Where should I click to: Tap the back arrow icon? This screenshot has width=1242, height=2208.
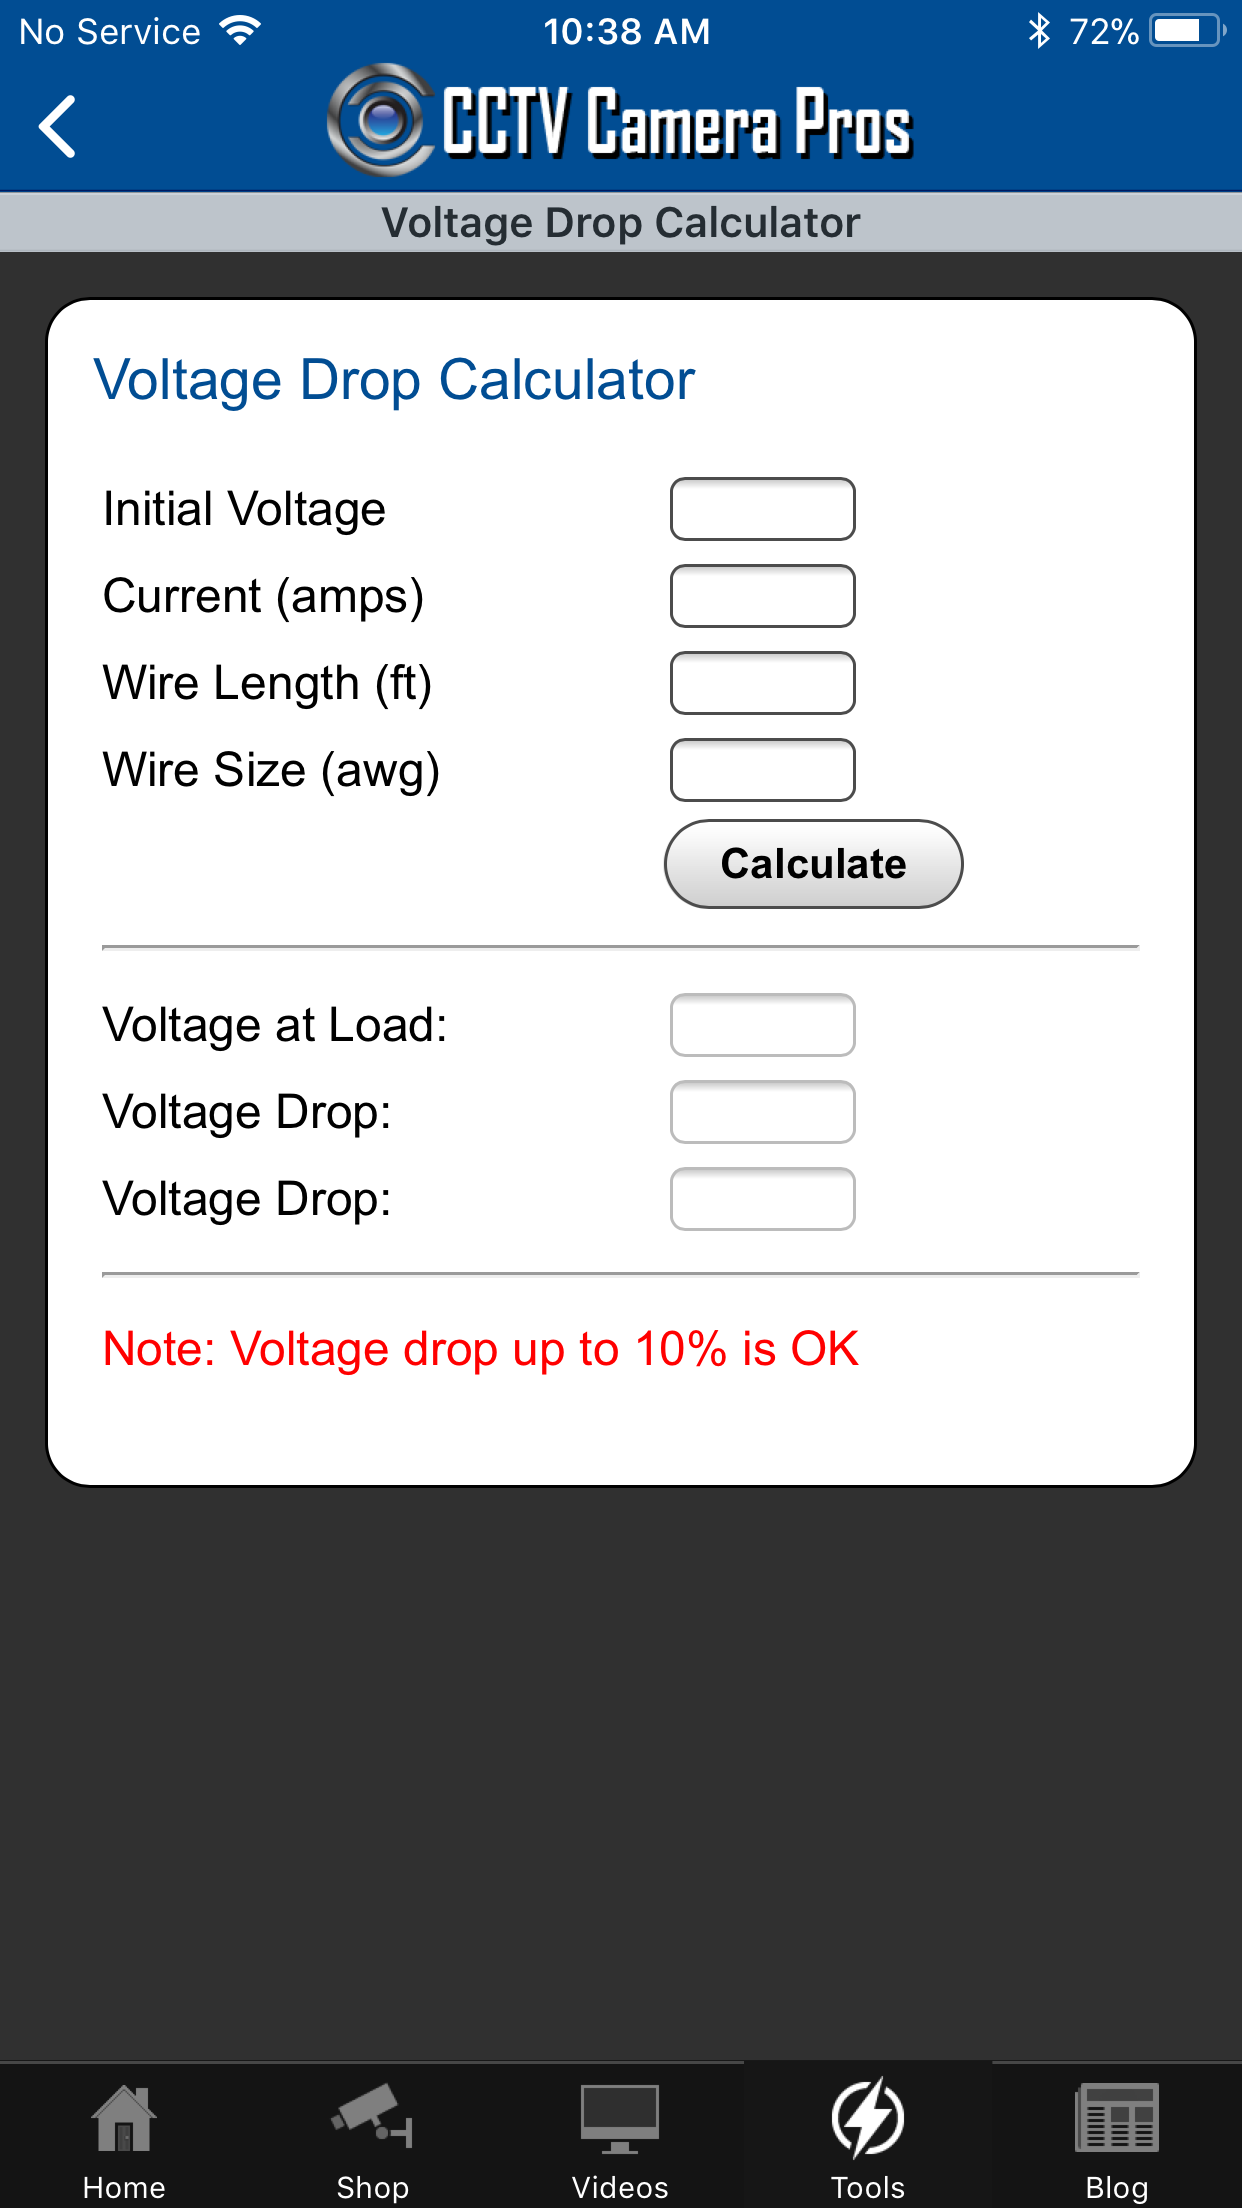coord(58,126)
